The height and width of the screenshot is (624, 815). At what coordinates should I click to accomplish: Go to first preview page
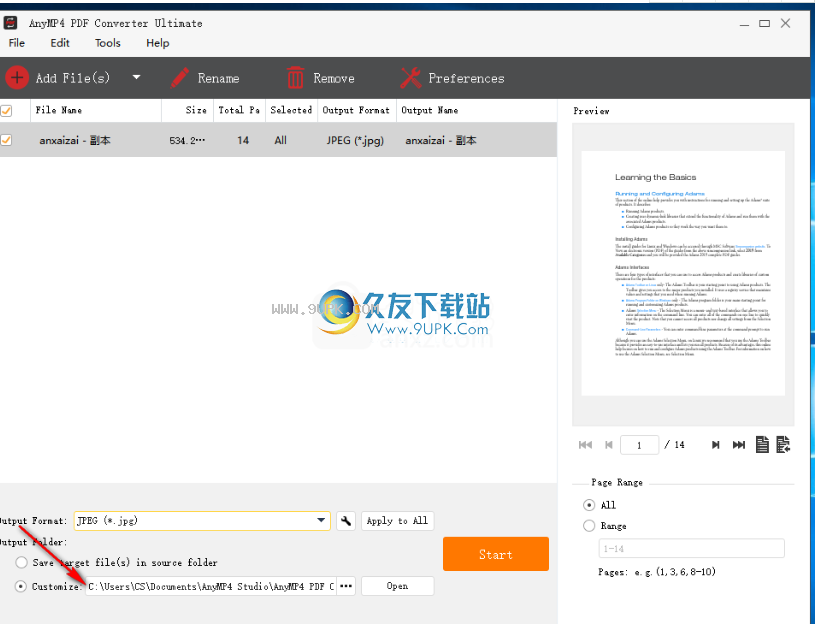(585, 445)
